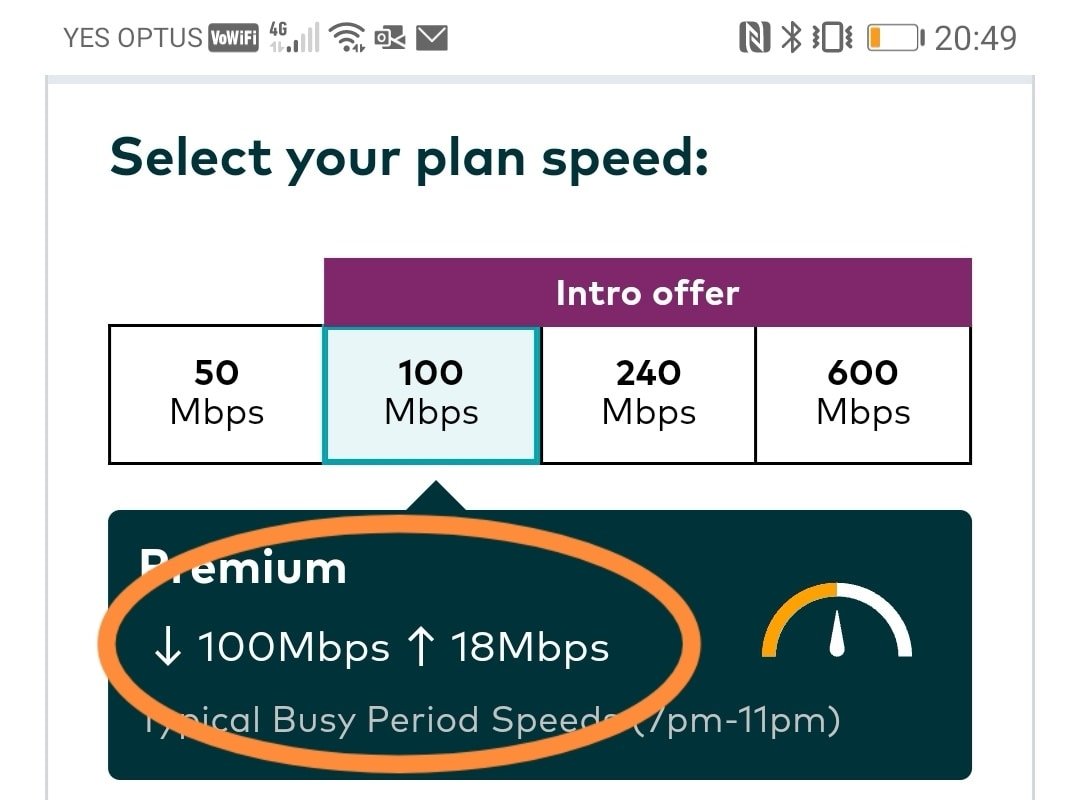The width and height of the screenshot is (1080, 800).
Task: Tap the NFC status icon
Action: [x=754, y=38]
